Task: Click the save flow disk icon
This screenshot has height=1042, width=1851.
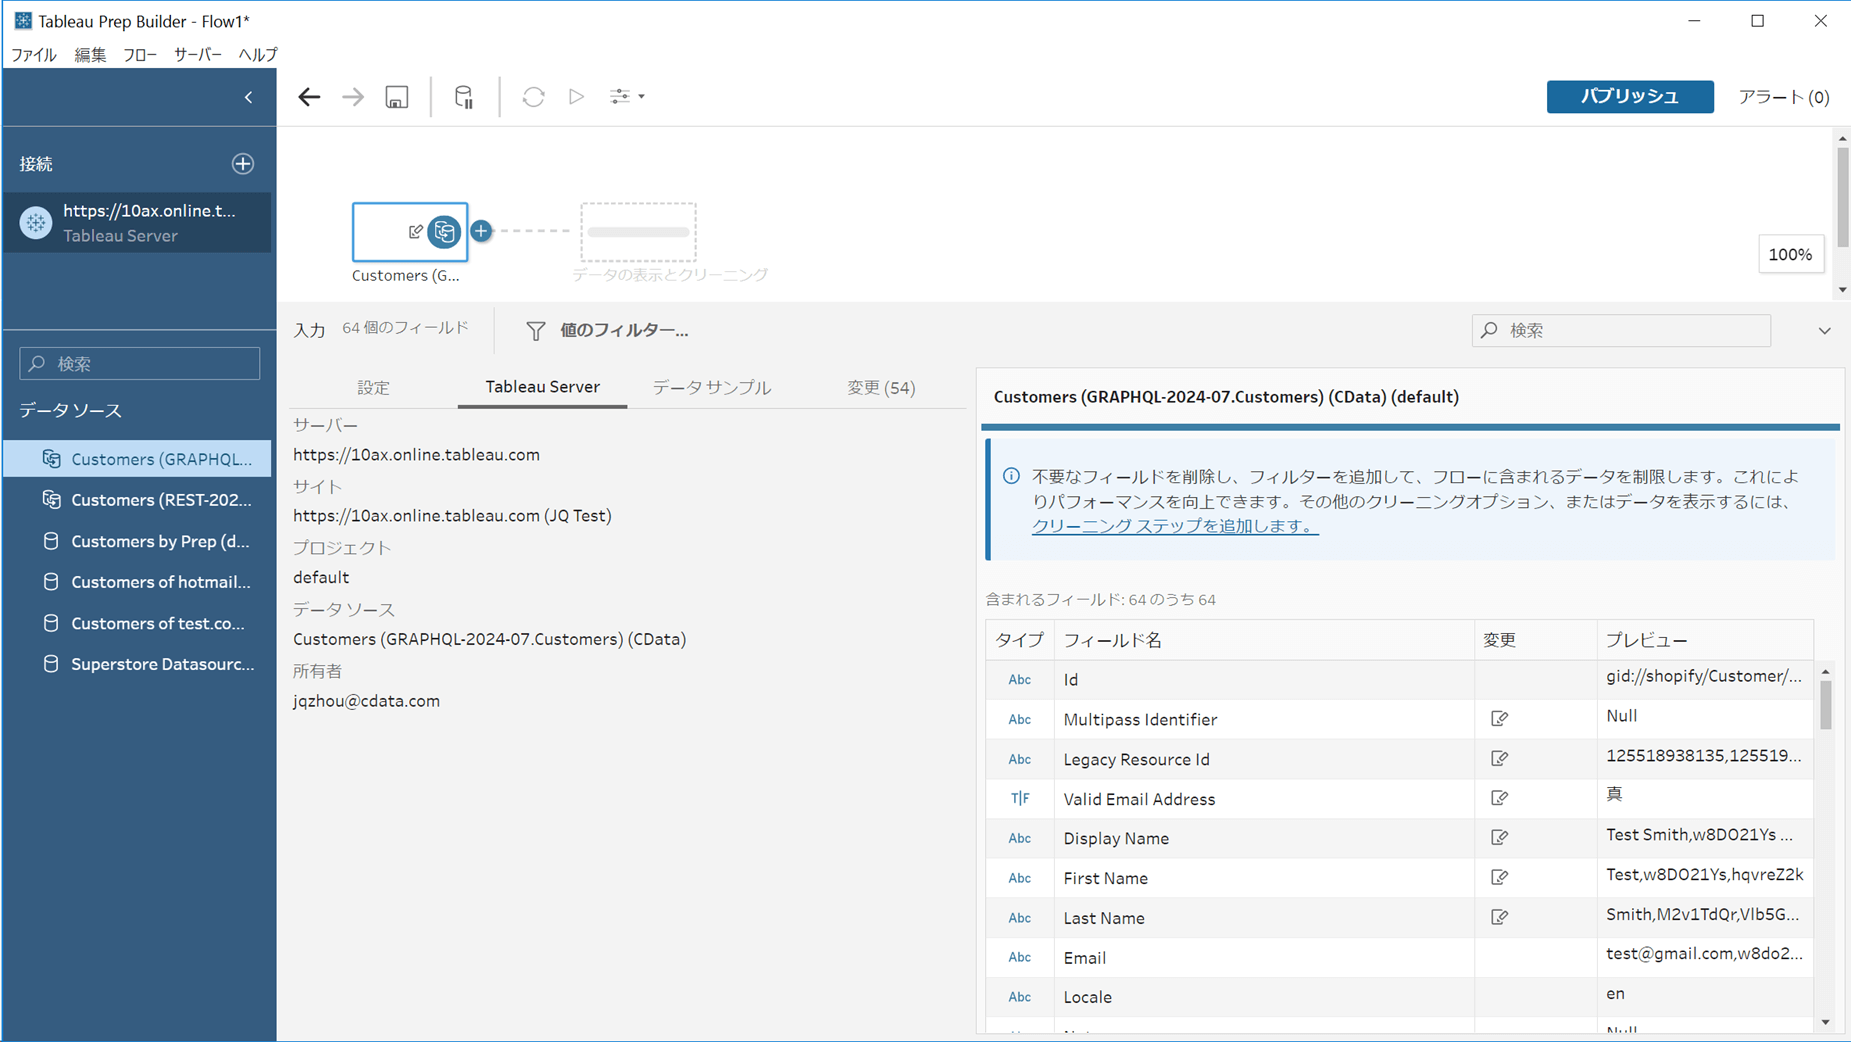Action: [x=397, y=97]
